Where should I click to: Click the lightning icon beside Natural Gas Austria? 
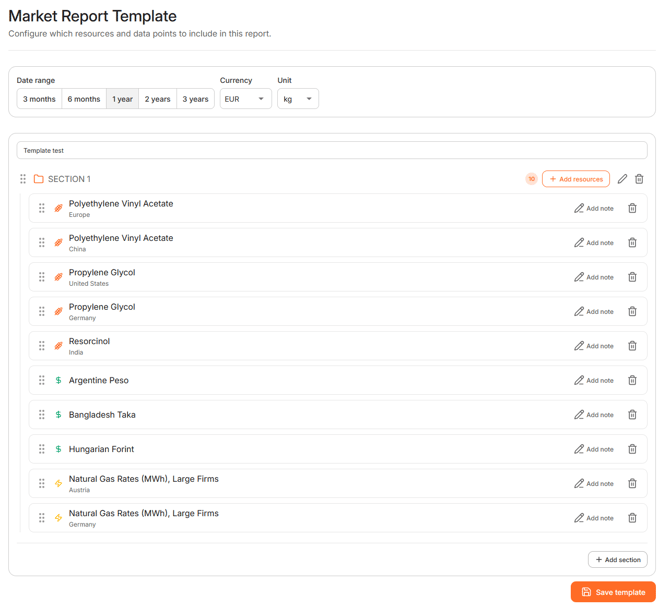click(59, 483)
